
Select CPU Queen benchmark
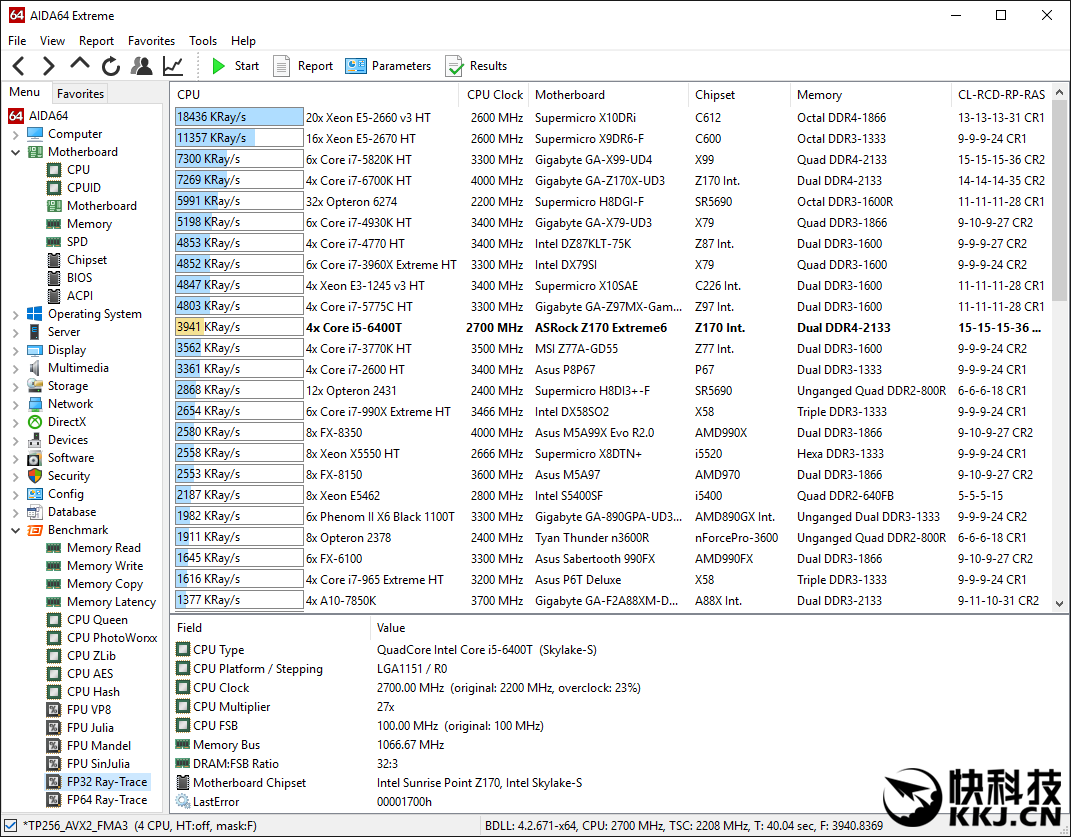tap(87, 620)
